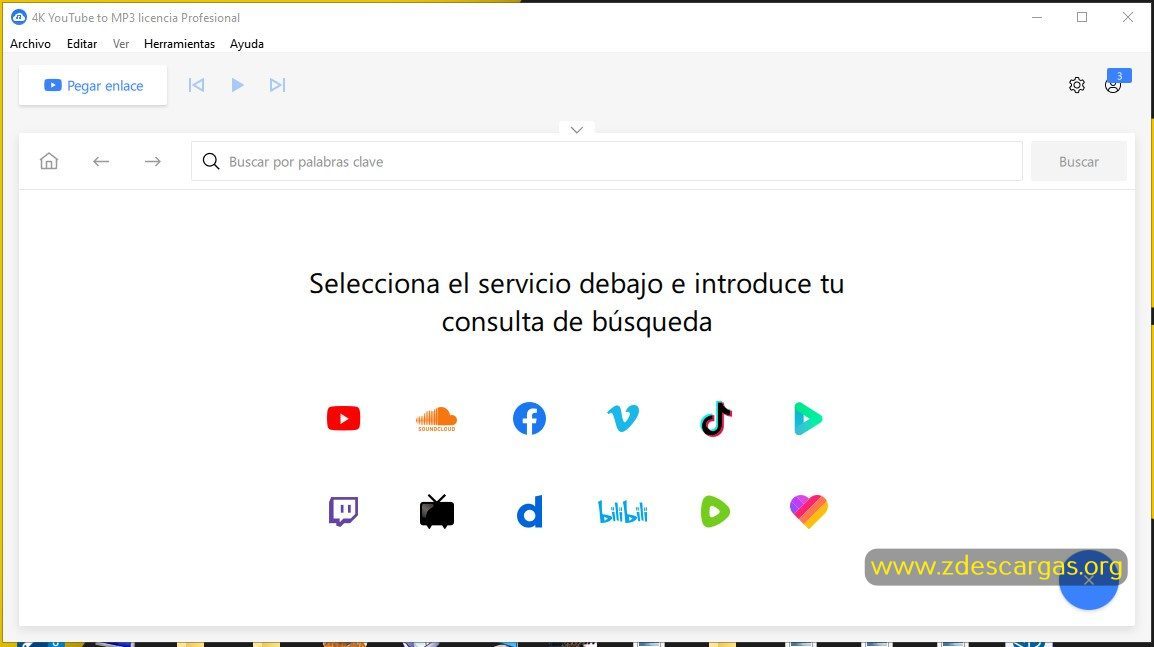The height and width of the screenshot is (647, 1154).
Task: Skip to the next track
Action: pyautogui.click(x=277, y=85)
